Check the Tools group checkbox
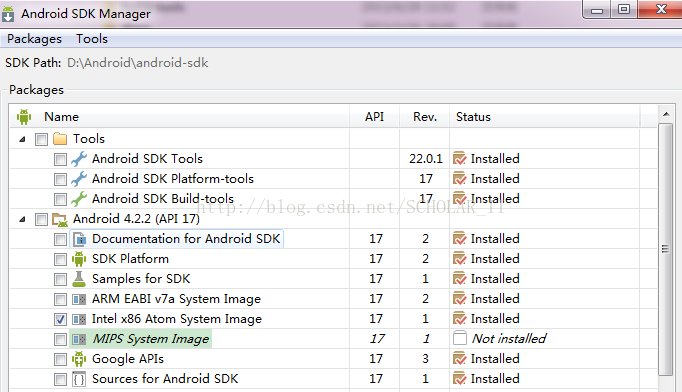The width and height of the screenshot is (682, 392). 41,139
